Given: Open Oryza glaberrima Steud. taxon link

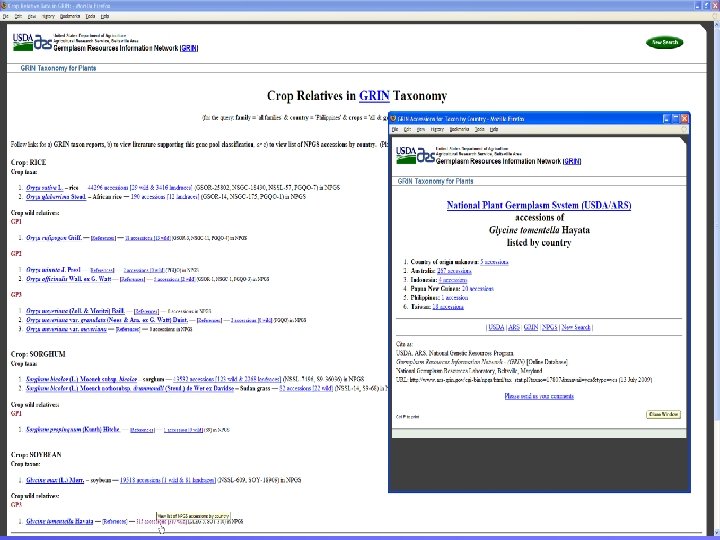Looking at the screenshot, I should (x=56, y=197).
